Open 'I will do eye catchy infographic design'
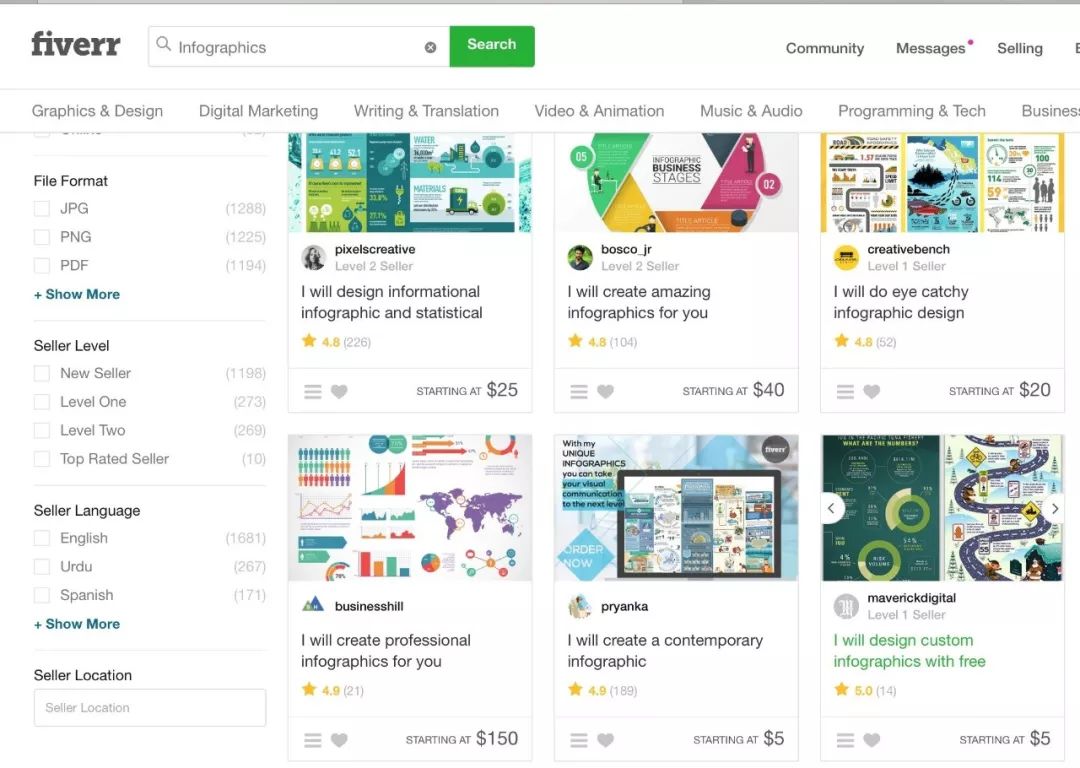The image size is (1080, 768). [x=901, y=302]
